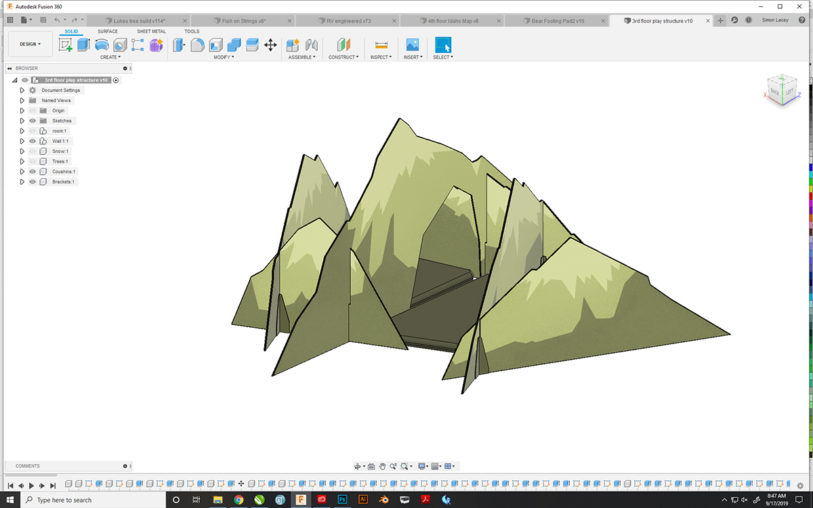
Task: Switch to the TOOLS tab
Action: click(191, 31)
